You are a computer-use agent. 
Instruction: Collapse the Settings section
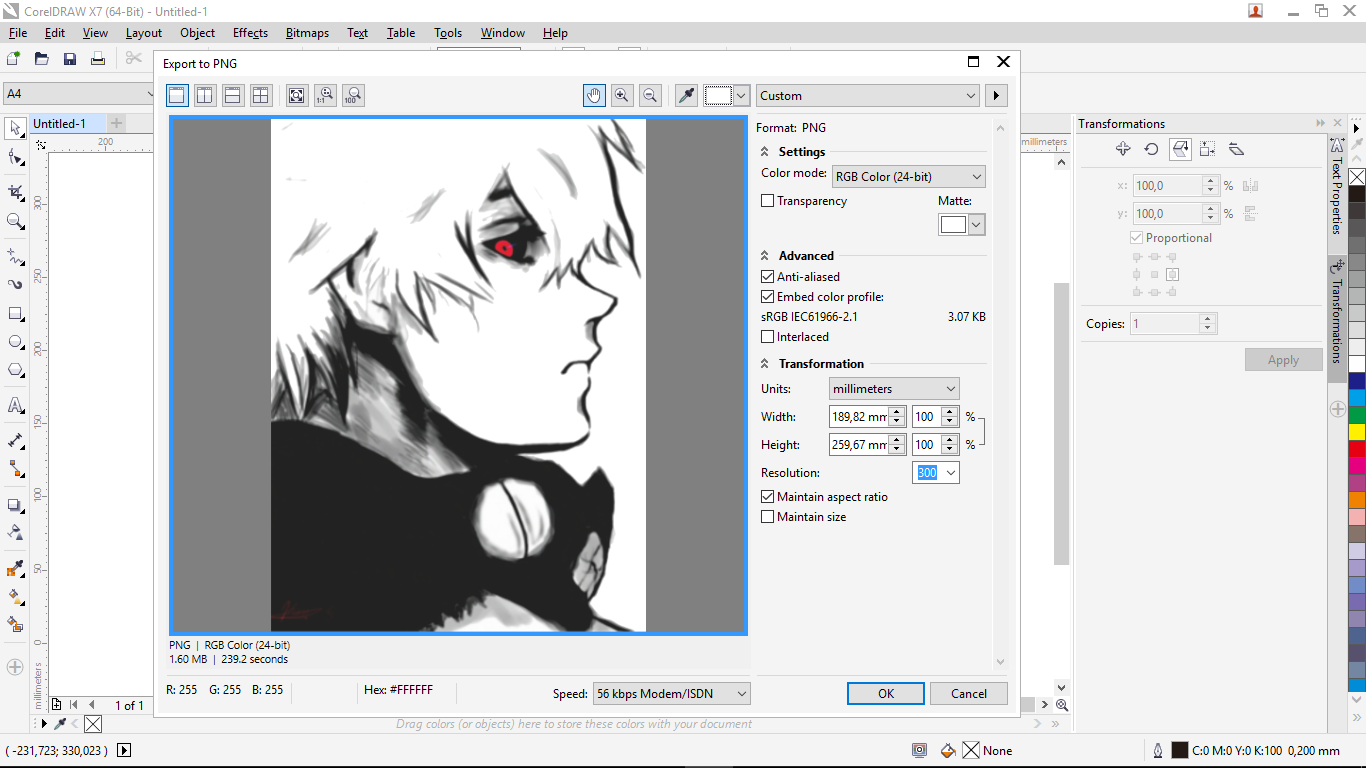click(x=765, y=152)
